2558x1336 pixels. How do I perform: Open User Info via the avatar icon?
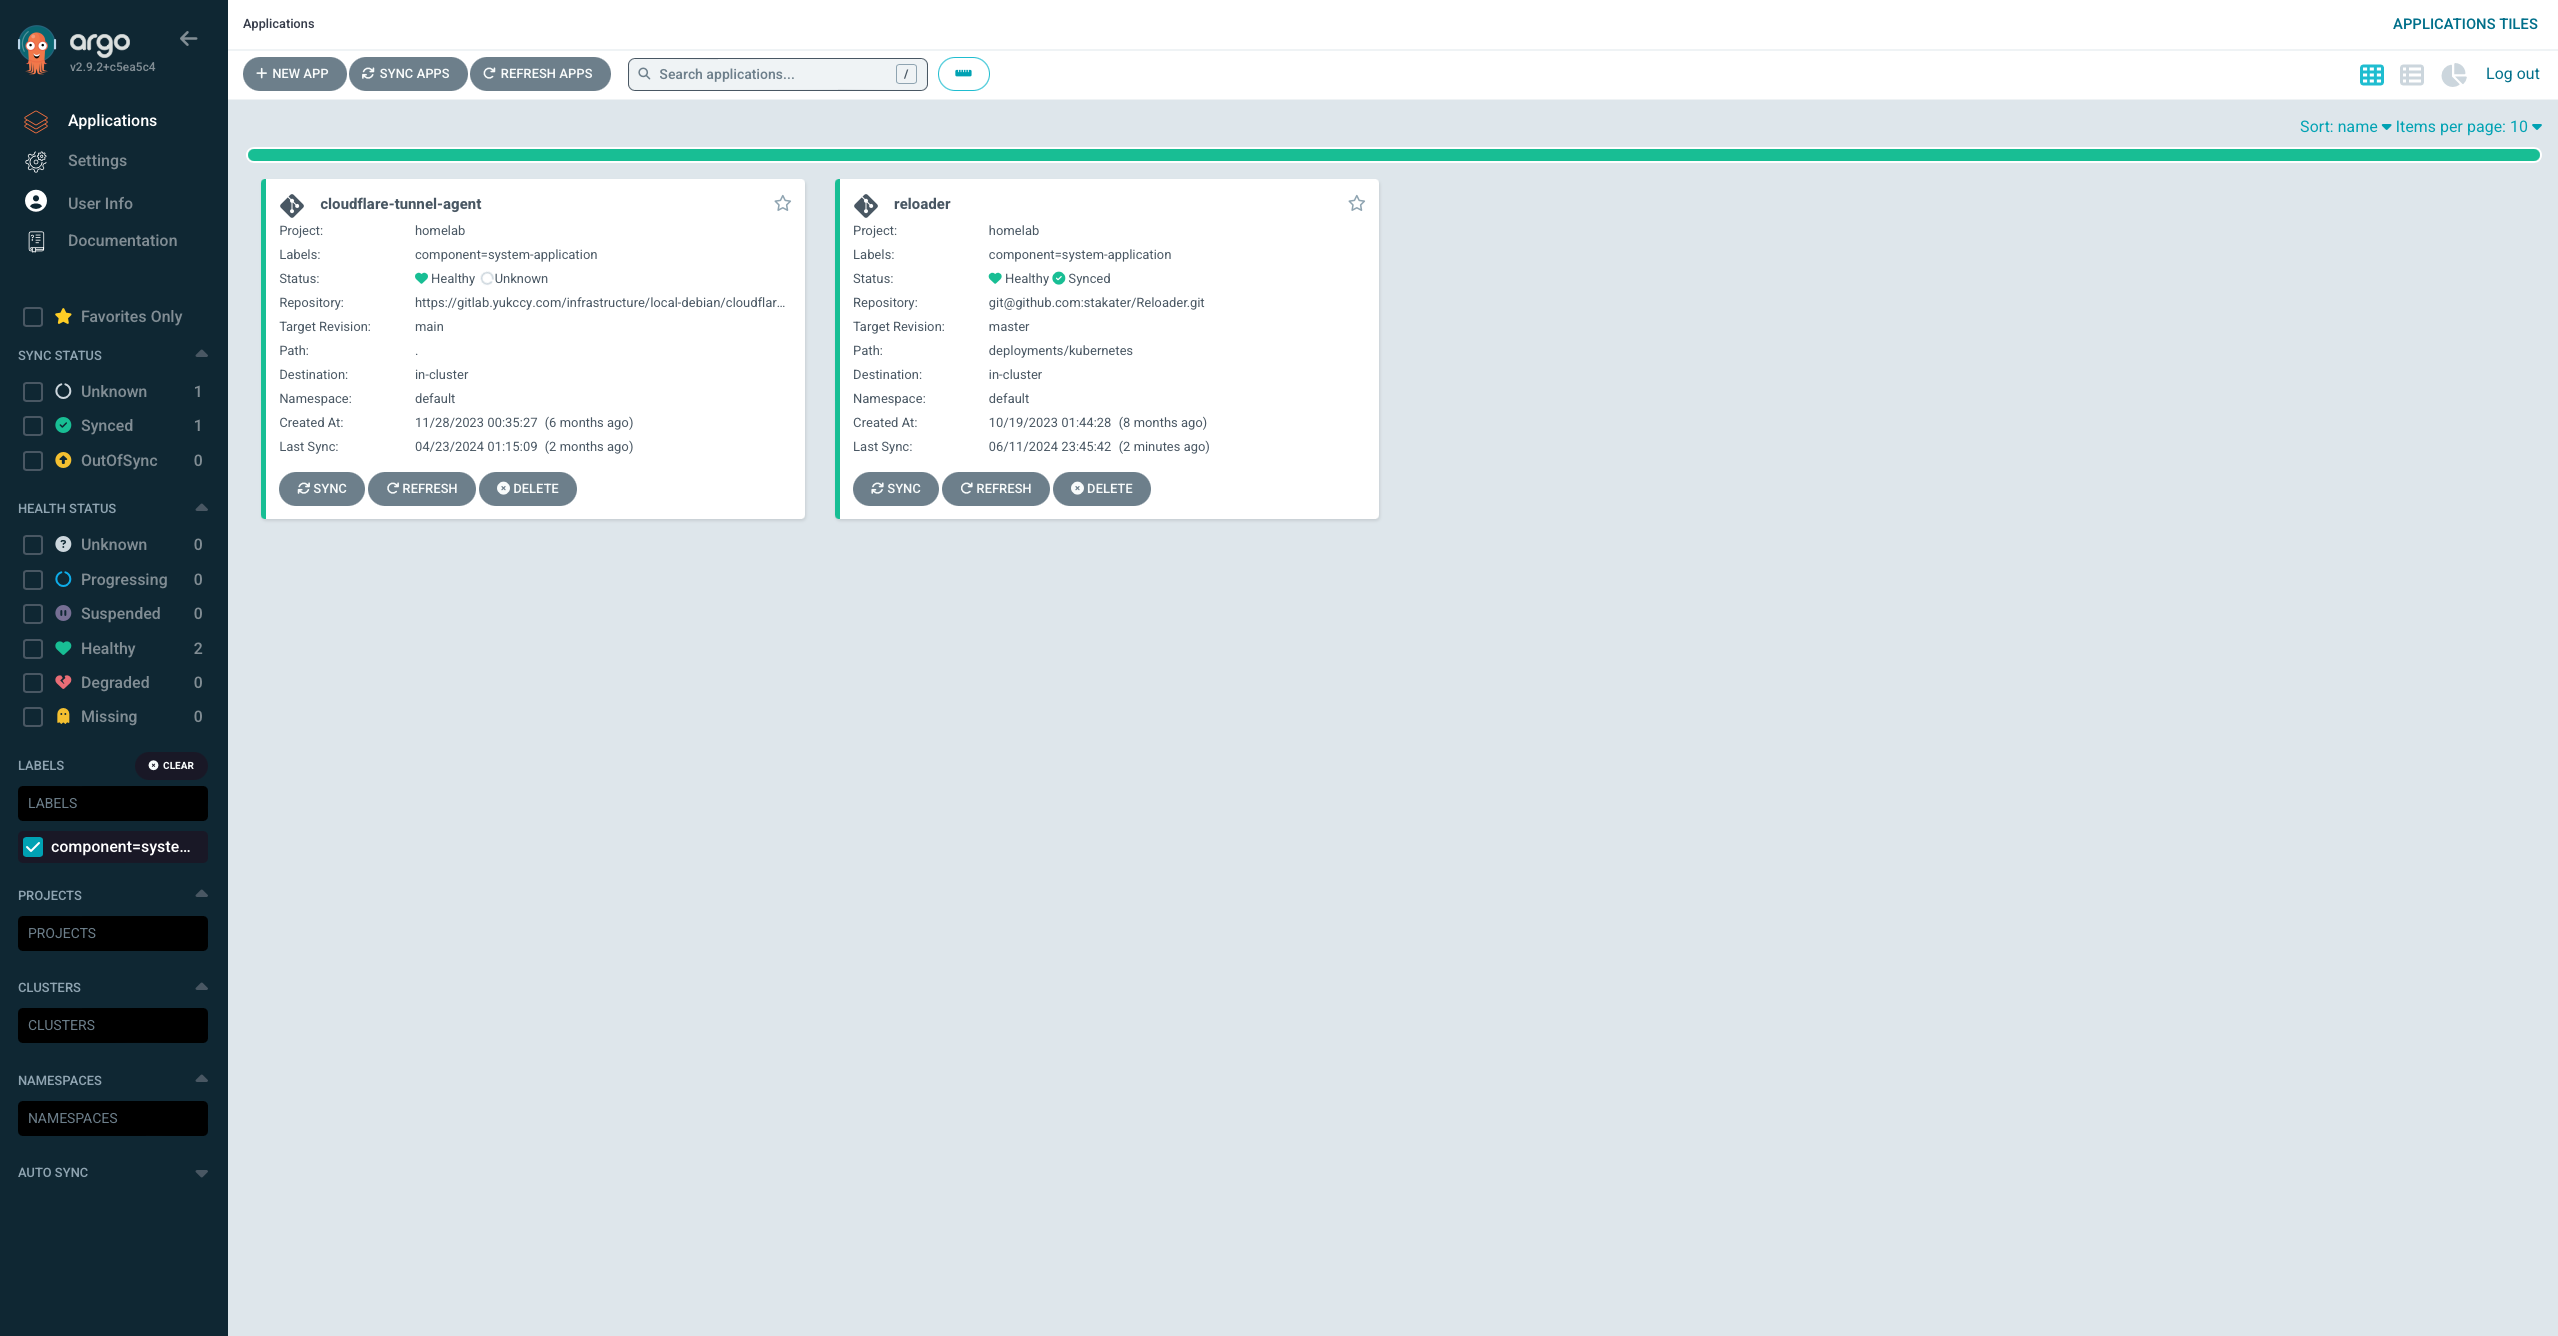point(36,201)
